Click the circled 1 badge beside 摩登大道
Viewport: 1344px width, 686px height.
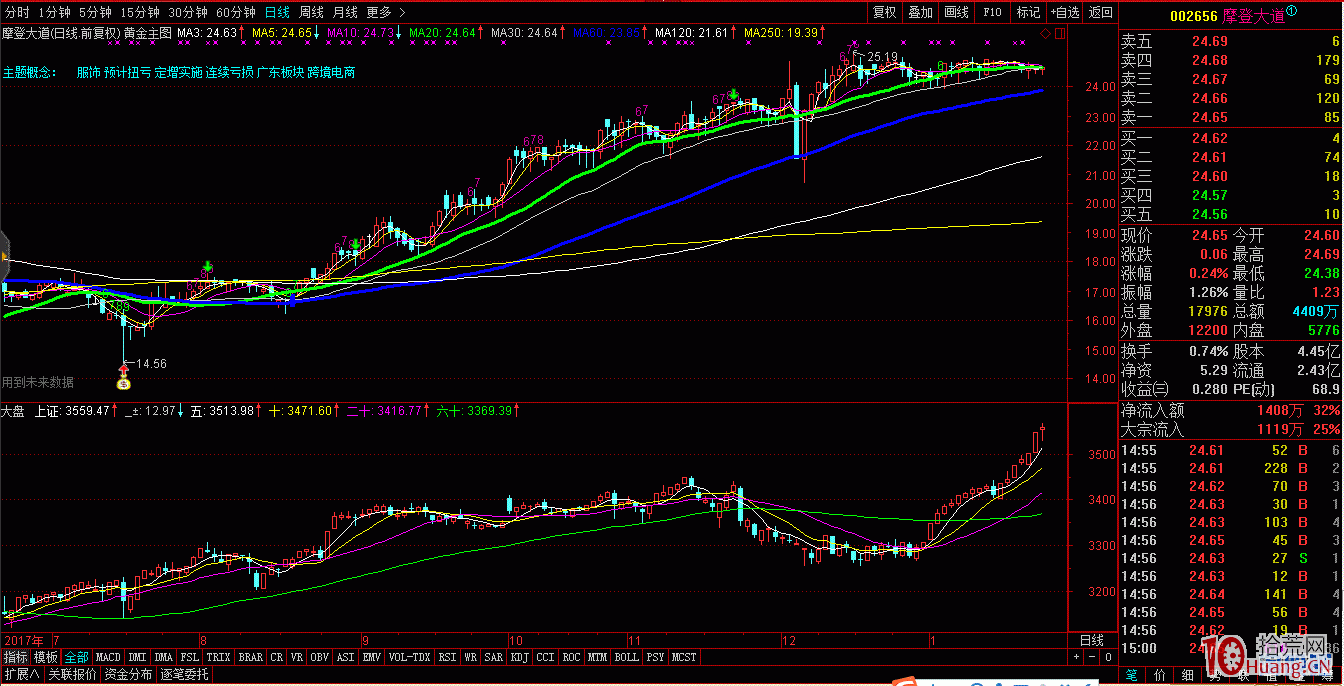coord(1291,12)
